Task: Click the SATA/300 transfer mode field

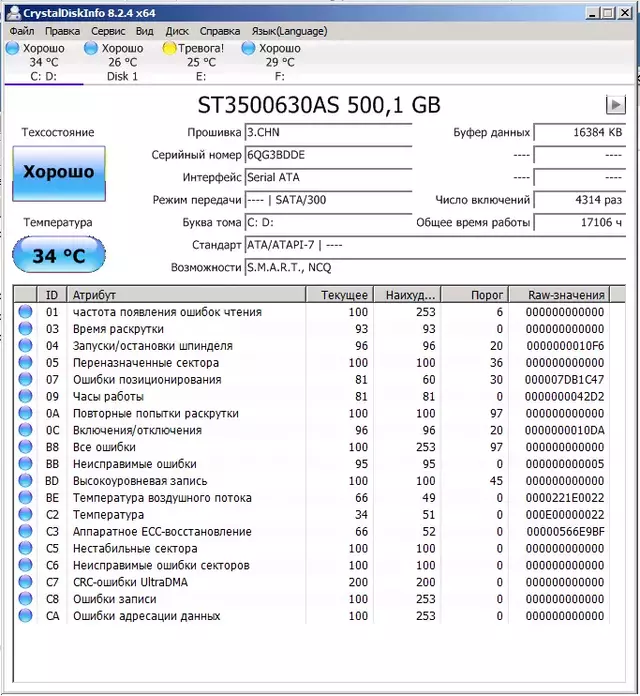Action: [x=328, y=200]
